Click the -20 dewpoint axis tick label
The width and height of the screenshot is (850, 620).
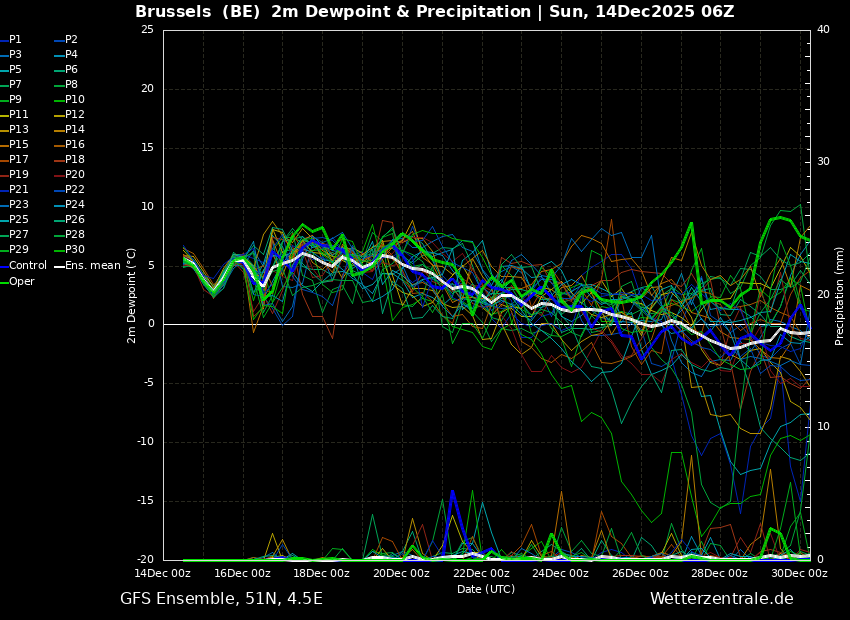point(146,559)
